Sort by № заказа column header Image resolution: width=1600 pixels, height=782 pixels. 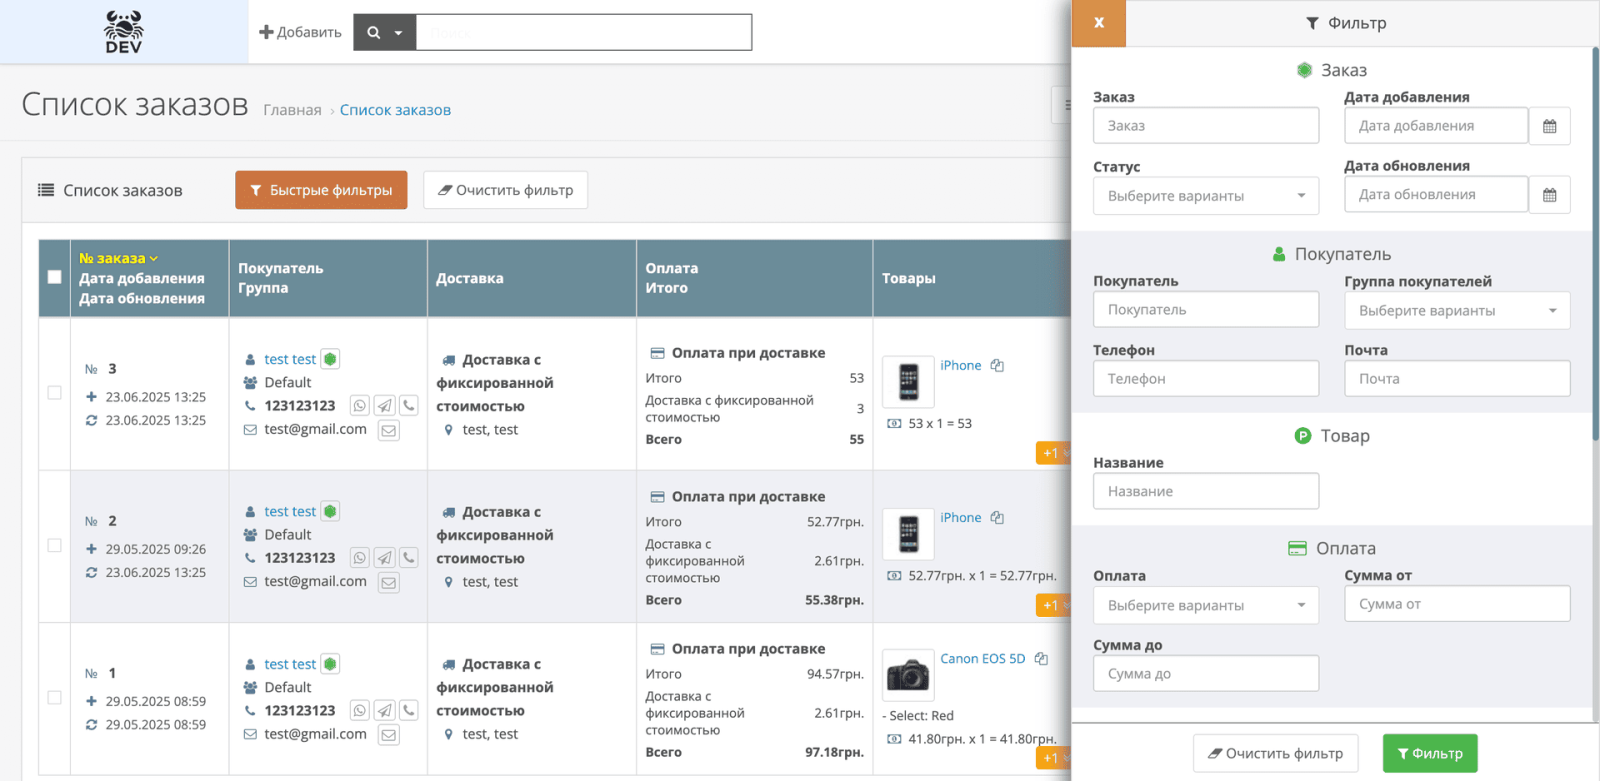(118, 258)
